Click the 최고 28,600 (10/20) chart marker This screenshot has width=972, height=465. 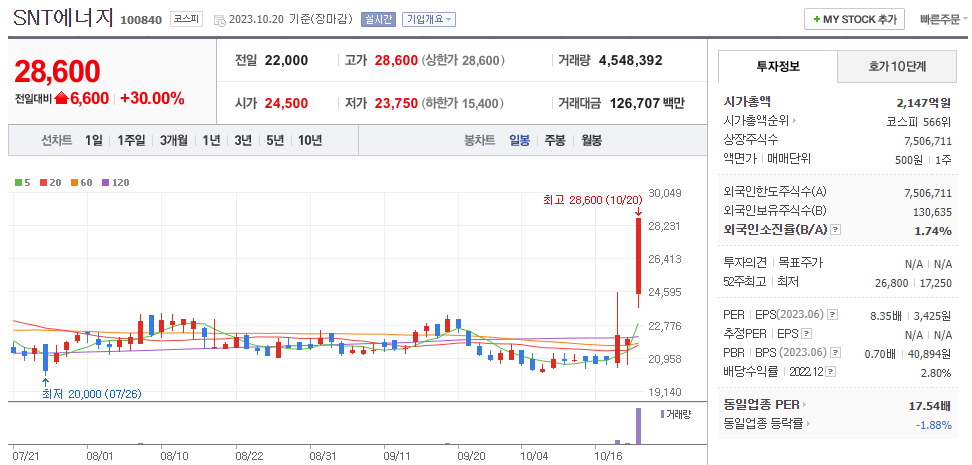pyautogui.click(x=594, y=200)
